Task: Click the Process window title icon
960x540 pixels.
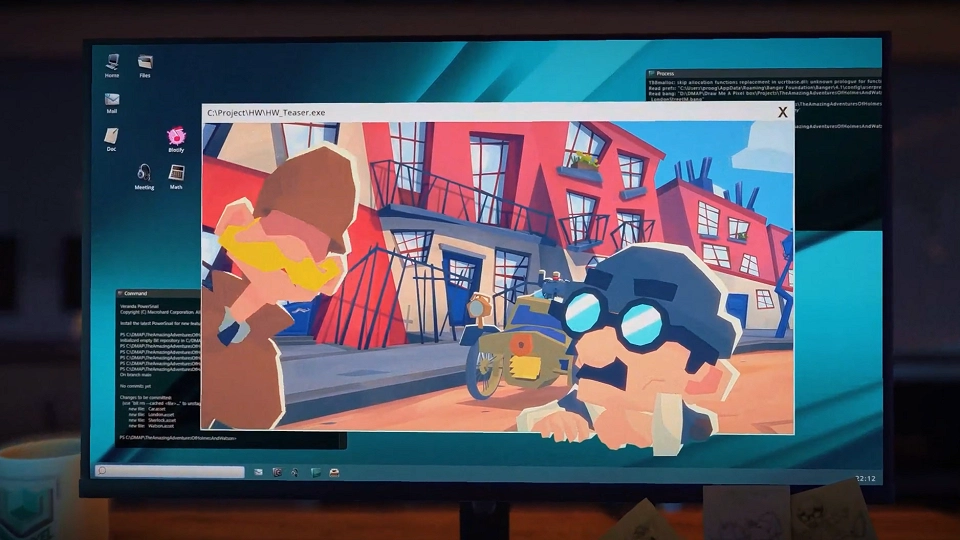Action: pyautogui.click(x=652, y=73)
